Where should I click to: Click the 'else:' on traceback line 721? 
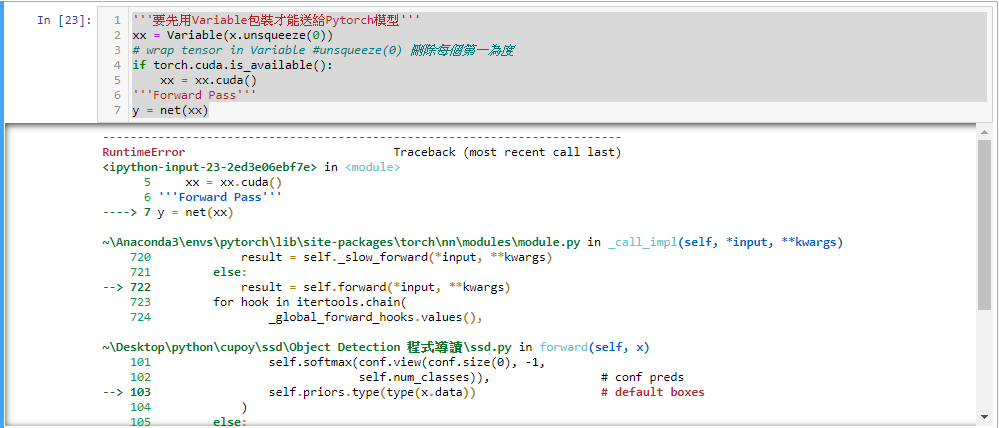pyautogui.click(x=230, y=273)
